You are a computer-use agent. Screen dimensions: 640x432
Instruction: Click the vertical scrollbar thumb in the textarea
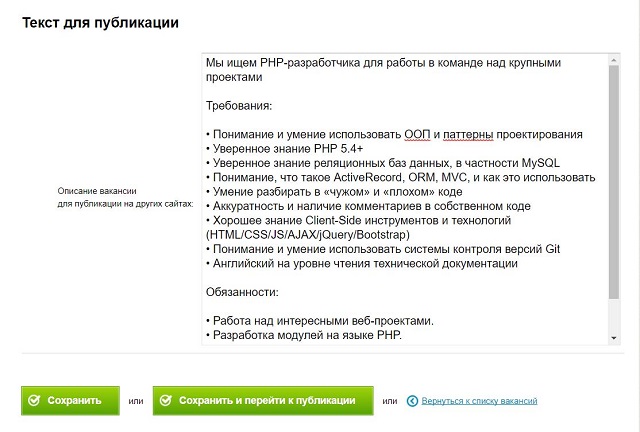pos(614,180)
